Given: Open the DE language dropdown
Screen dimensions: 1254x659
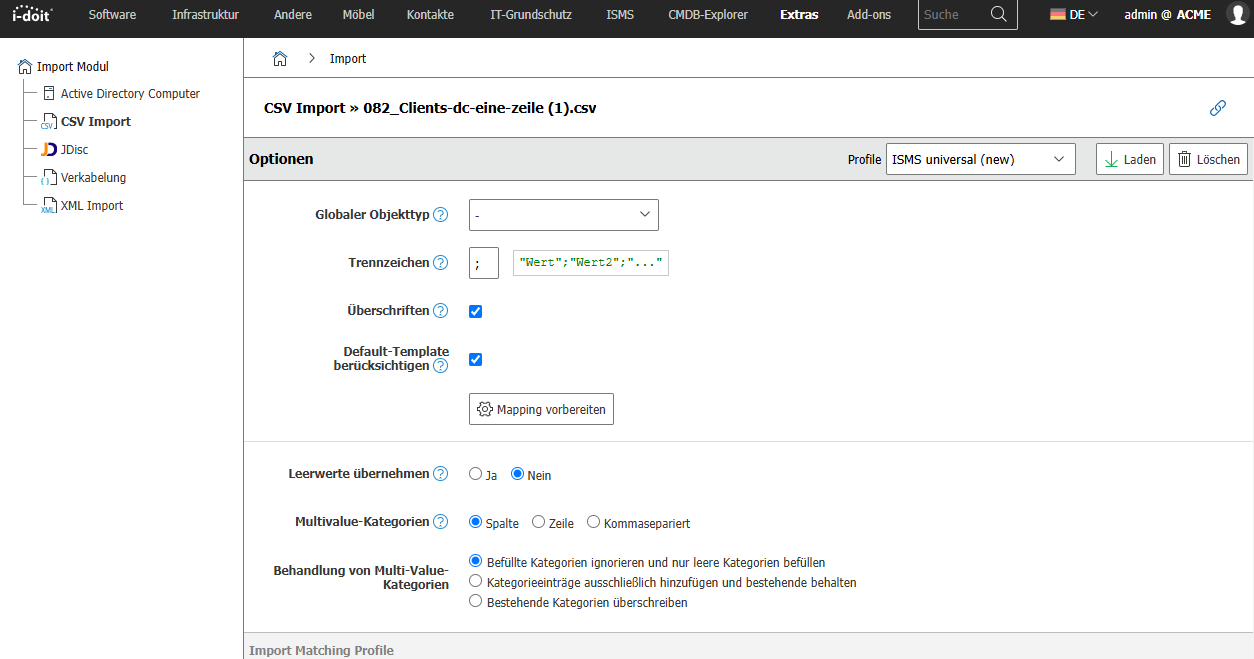Looking at the screenshot, I should [1074, 15].
